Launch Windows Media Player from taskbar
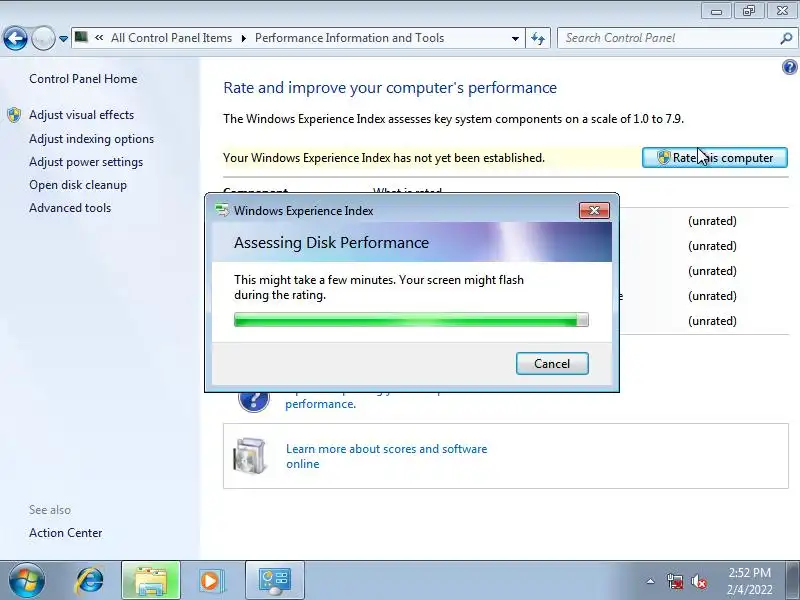The image size is (800, 600). click(x=211, y=581)
